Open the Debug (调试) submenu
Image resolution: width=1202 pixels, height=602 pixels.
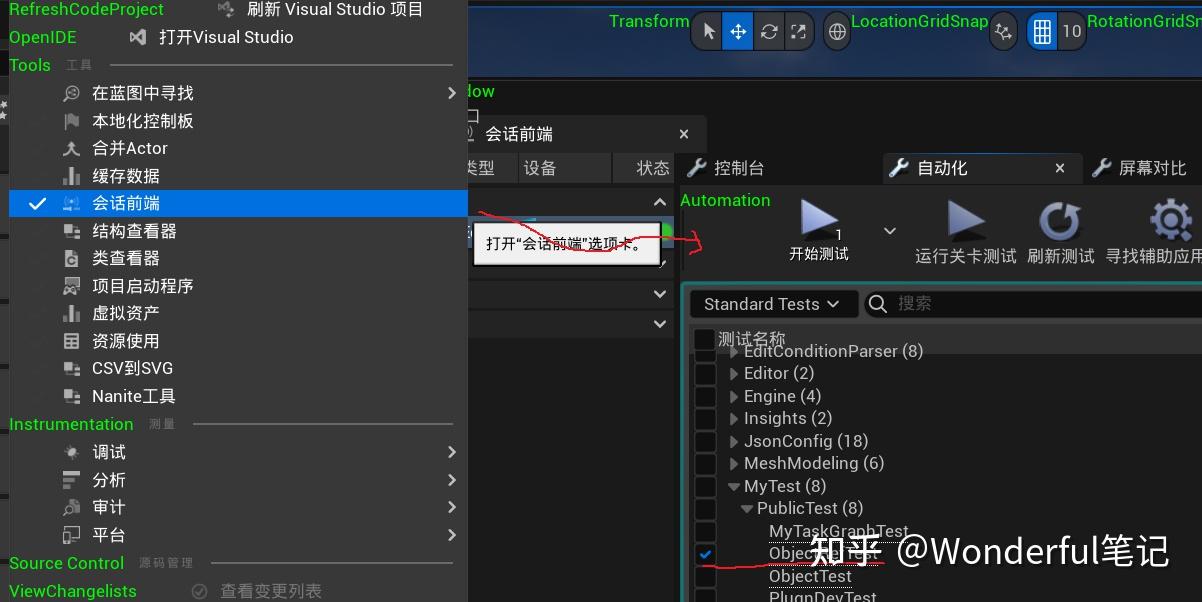pyautogui.click(x=238, y=452)
